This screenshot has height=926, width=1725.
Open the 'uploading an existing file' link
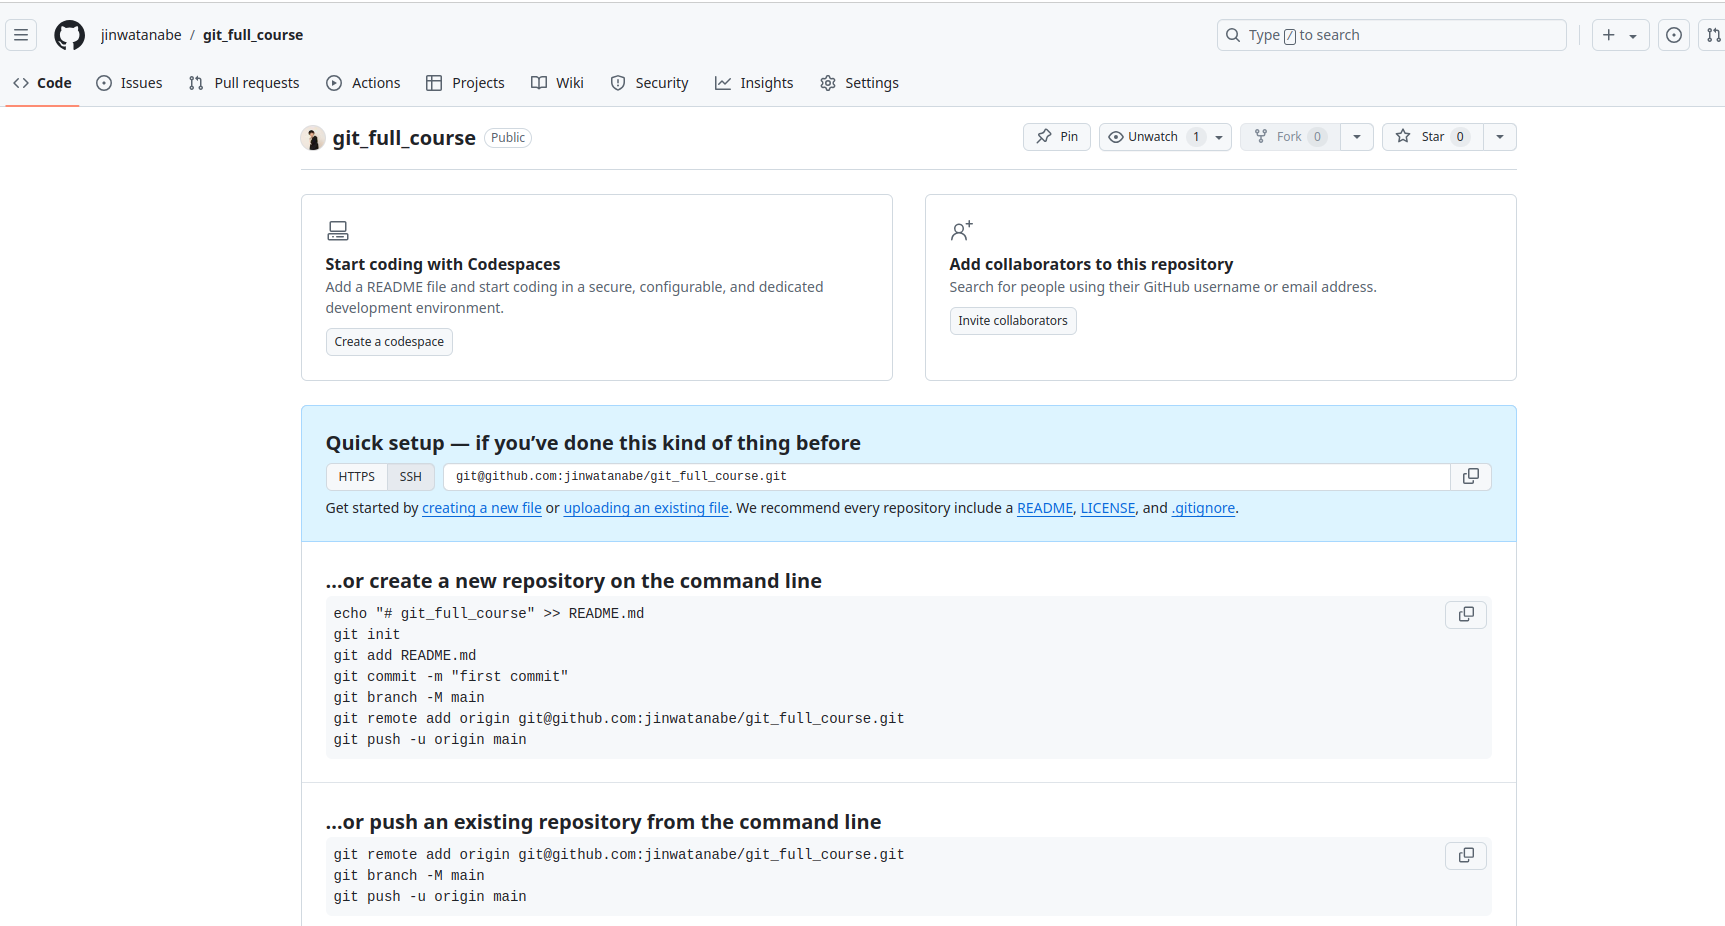click(646, 508)
